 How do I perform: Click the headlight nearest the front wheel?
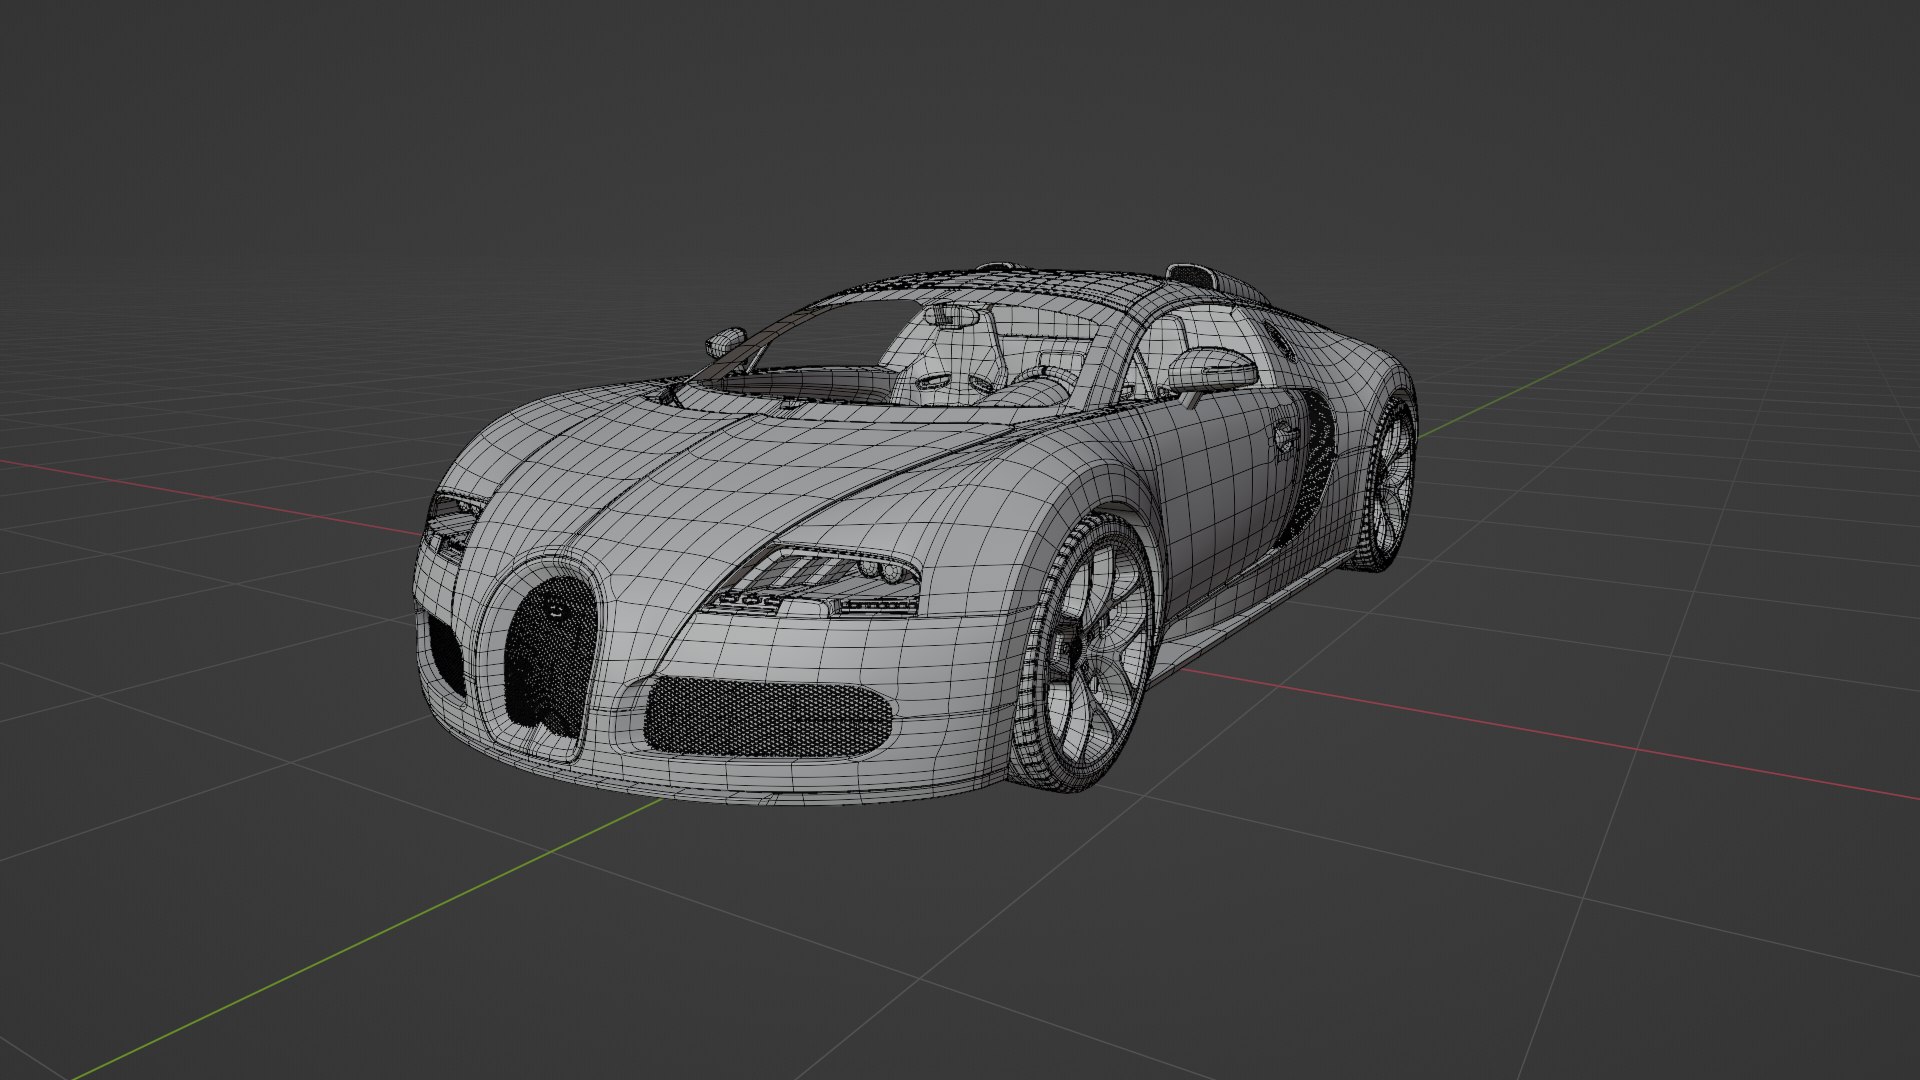tap(812, 582)
